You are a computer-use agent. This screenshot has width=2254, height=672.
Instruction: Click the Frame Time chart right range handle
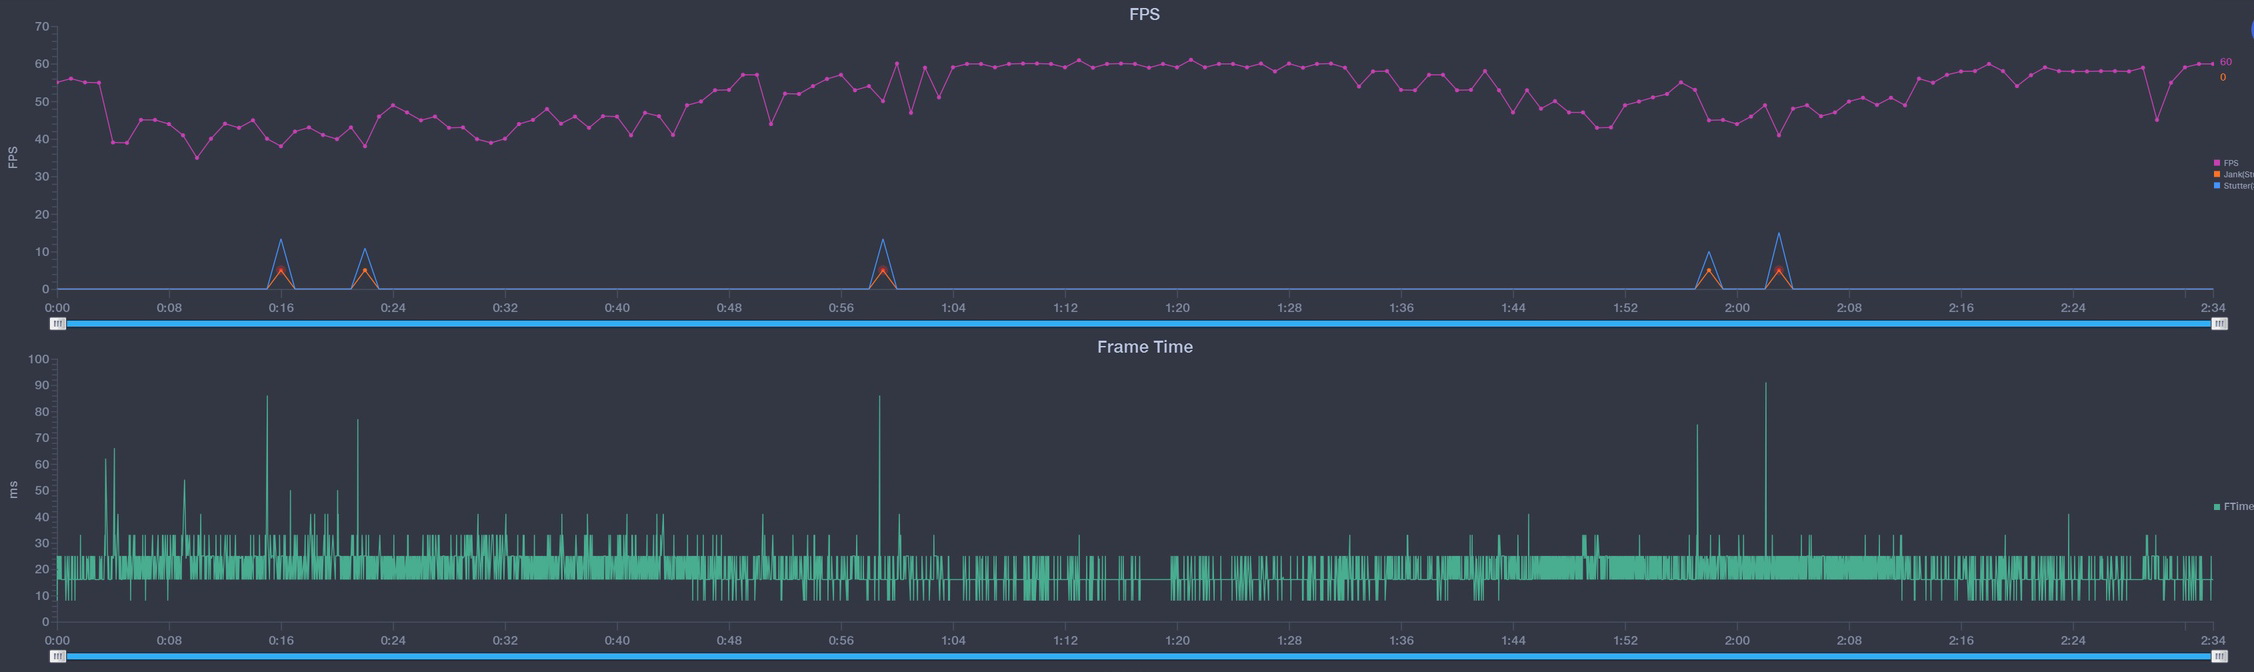2219,657
